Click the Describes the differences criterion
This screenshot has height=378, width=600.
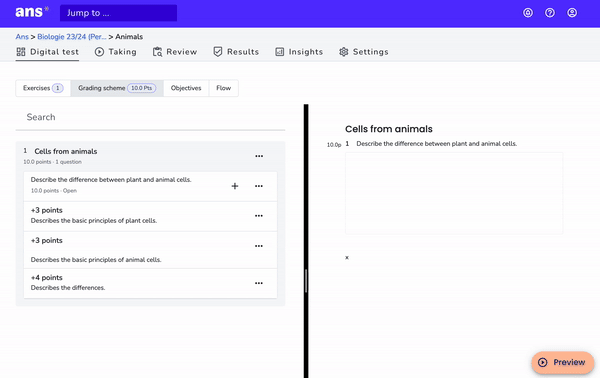coord(150,283)
